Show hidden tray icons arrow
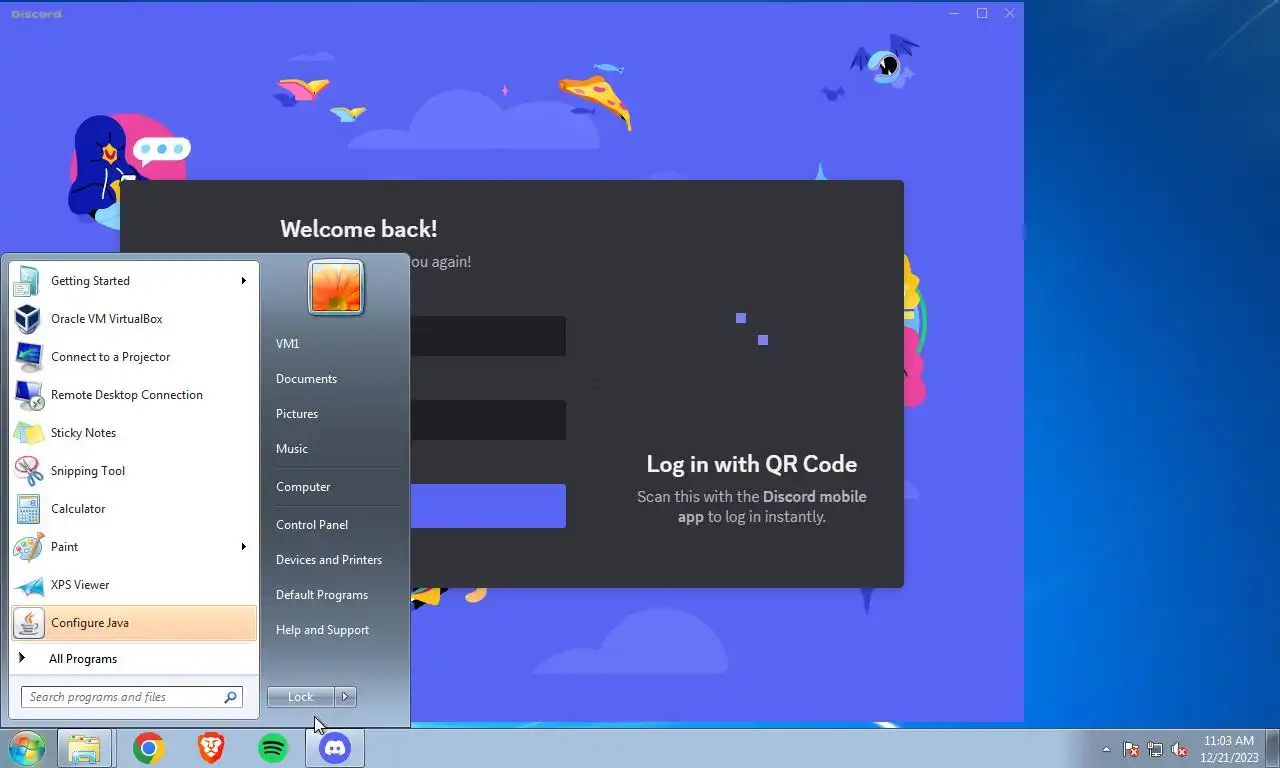1280x768 pixels. coord(1106,749)
